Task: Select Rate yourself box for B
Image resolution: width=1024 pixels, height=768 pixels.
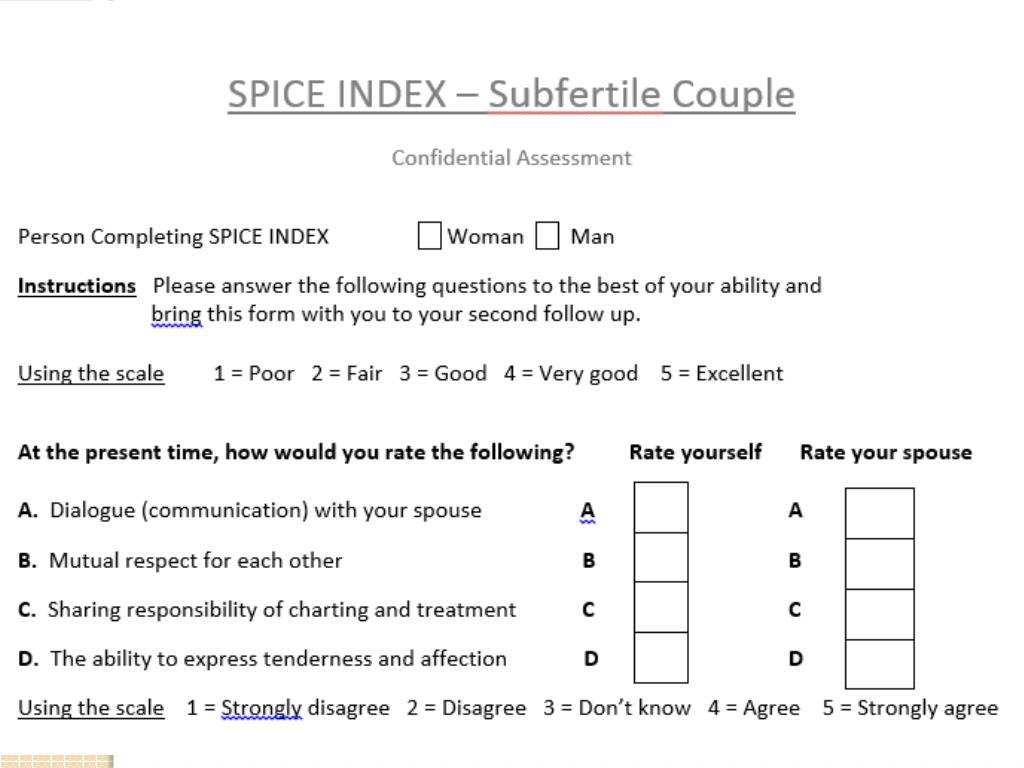Action: 661,557
